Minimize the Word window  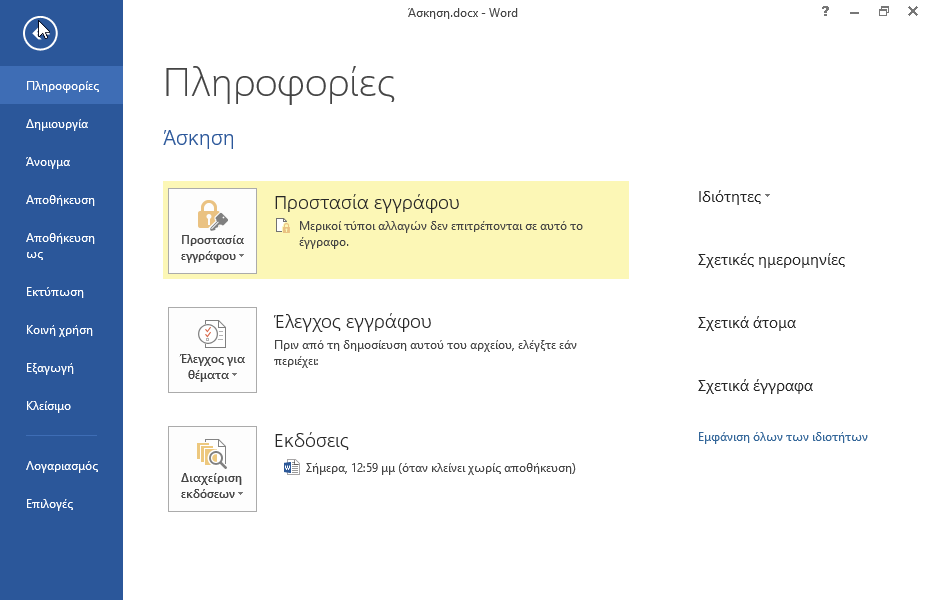pyautogui.click(x=854, y=11)
